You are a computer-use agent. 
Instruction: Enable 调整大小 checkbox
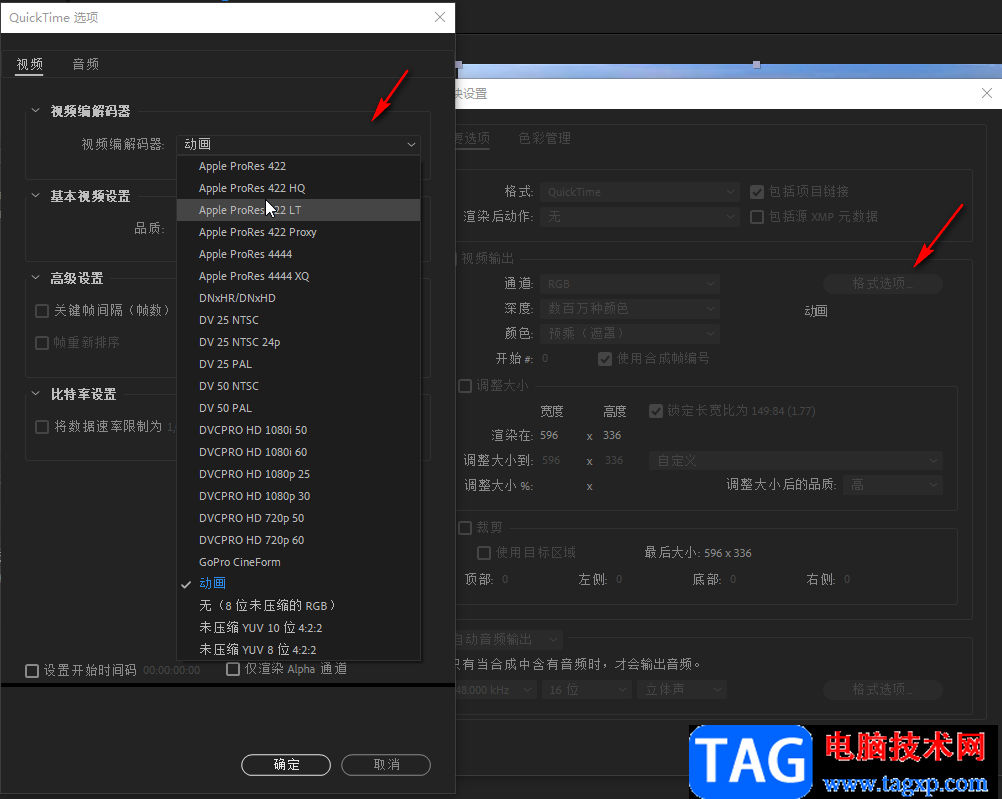coord(465,385)
